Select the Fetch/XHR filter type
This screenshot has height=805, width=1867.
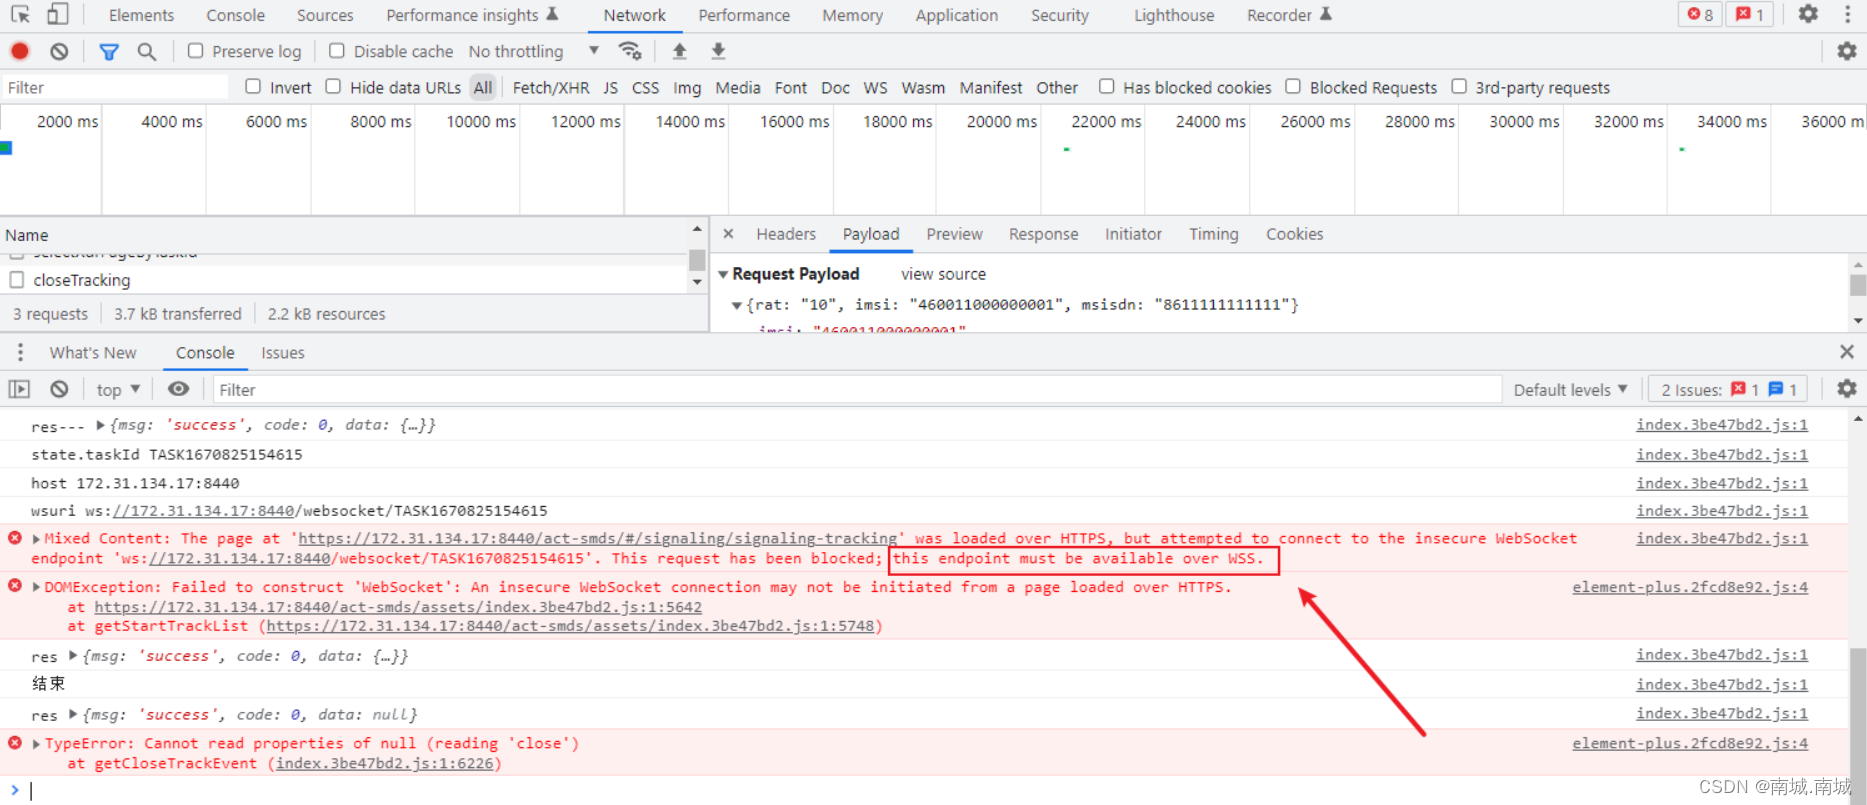click(551, 88)
